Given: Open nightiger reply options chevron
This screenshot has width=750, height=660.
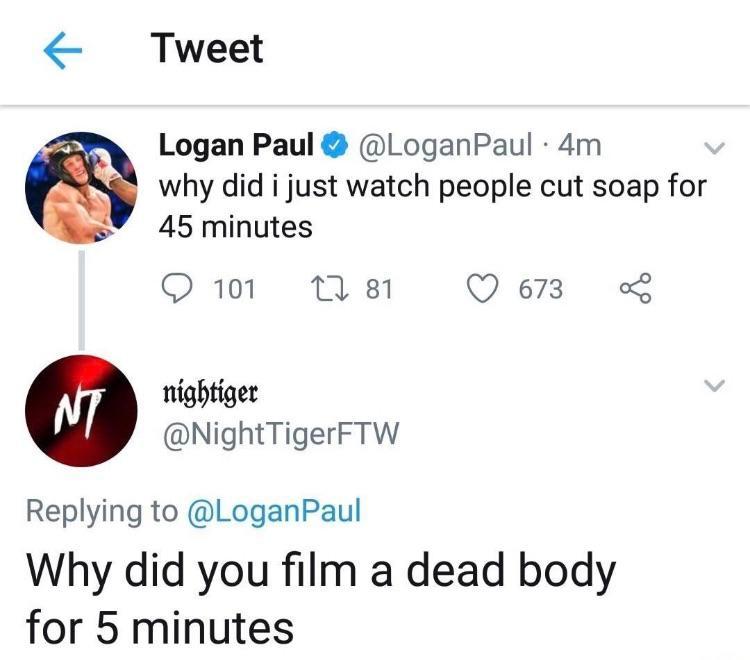Looking at the screenshot, I should [x=713, y=386].
